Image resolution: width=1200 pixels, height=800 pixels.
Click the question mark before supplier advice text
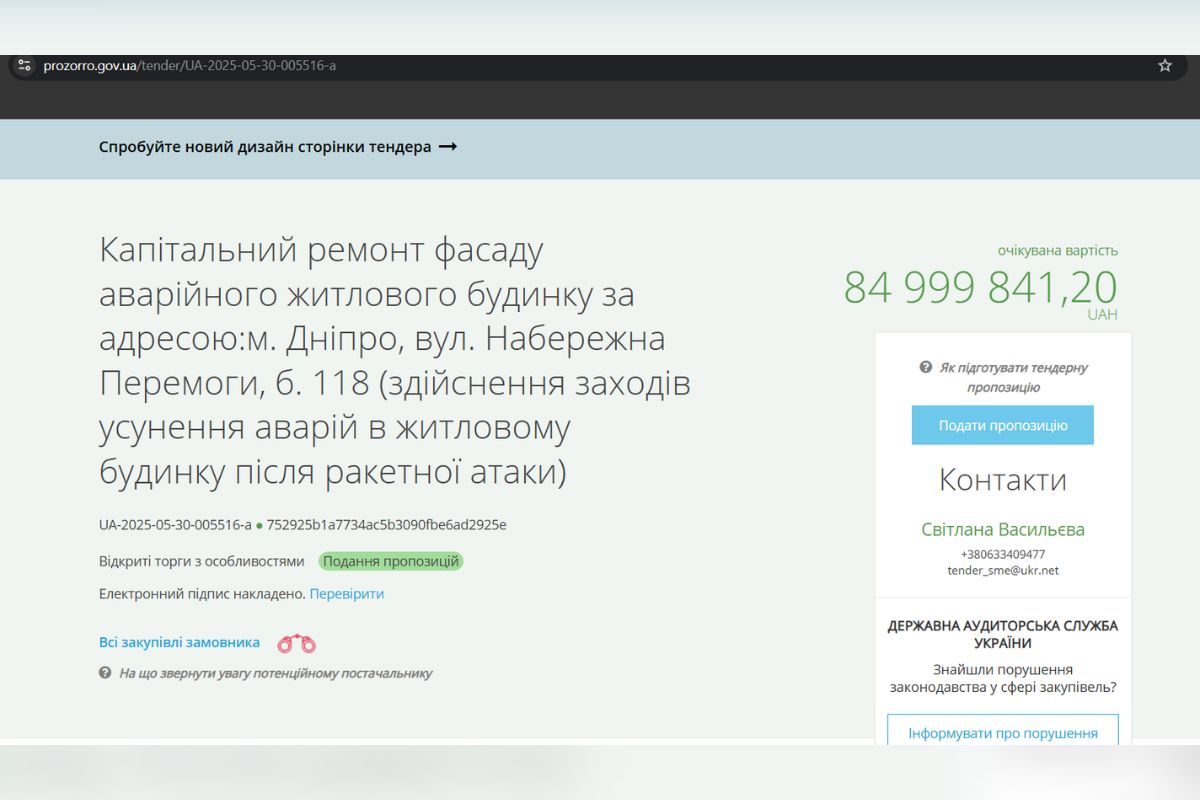(x=103, y=673)
